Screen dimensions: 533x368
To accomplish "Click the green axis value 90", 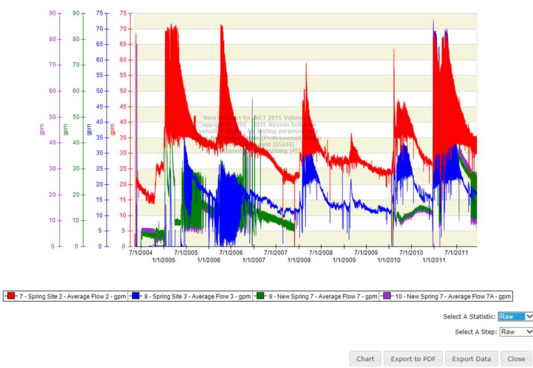I will [x=76, y=13].
